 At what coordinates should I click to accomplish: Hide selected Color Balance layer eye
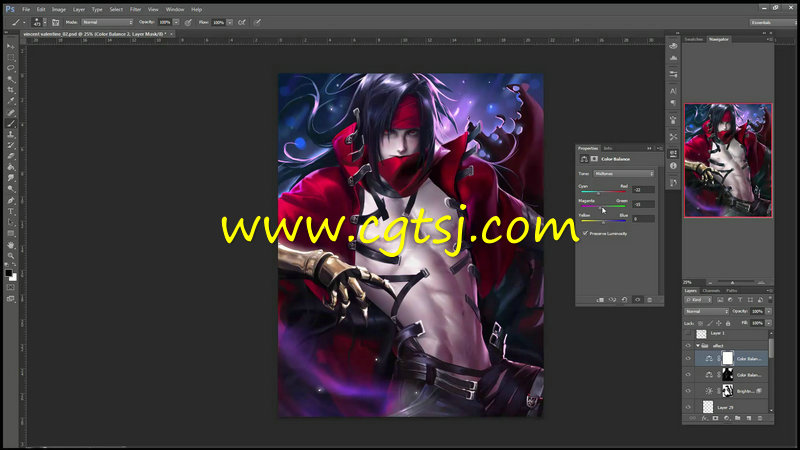pos(688,359)
